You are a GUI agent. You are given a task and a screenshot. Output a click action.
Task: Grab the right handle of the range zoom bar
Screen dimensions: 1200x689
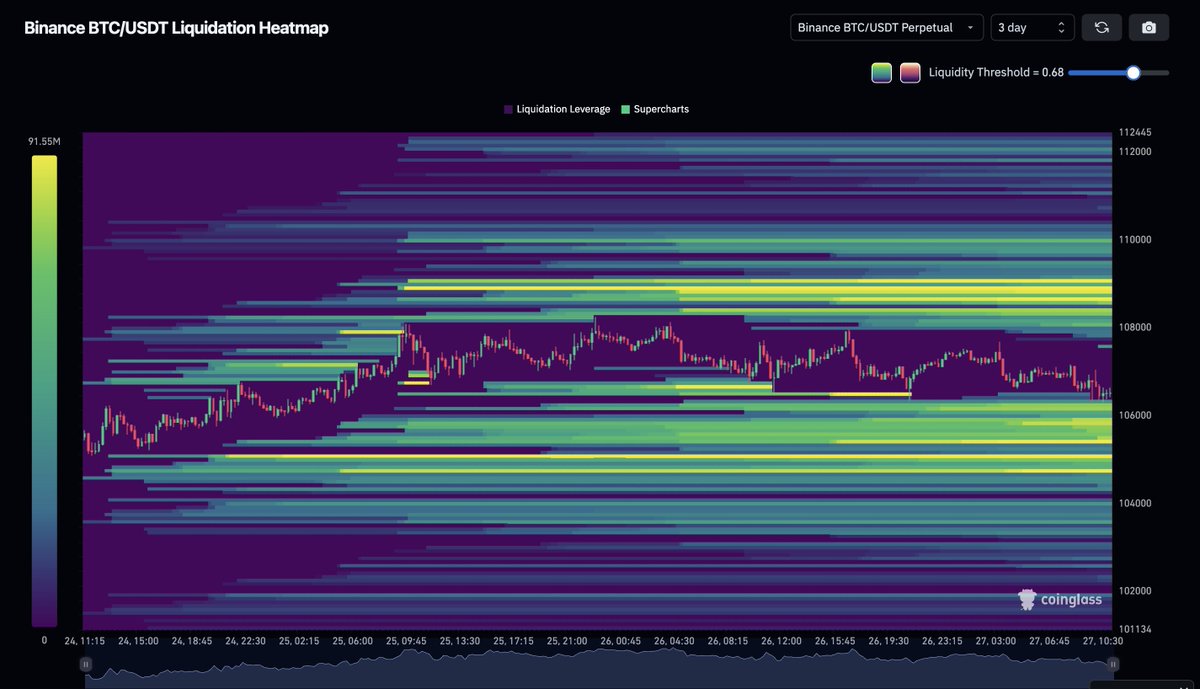(x=1113, y=663)
